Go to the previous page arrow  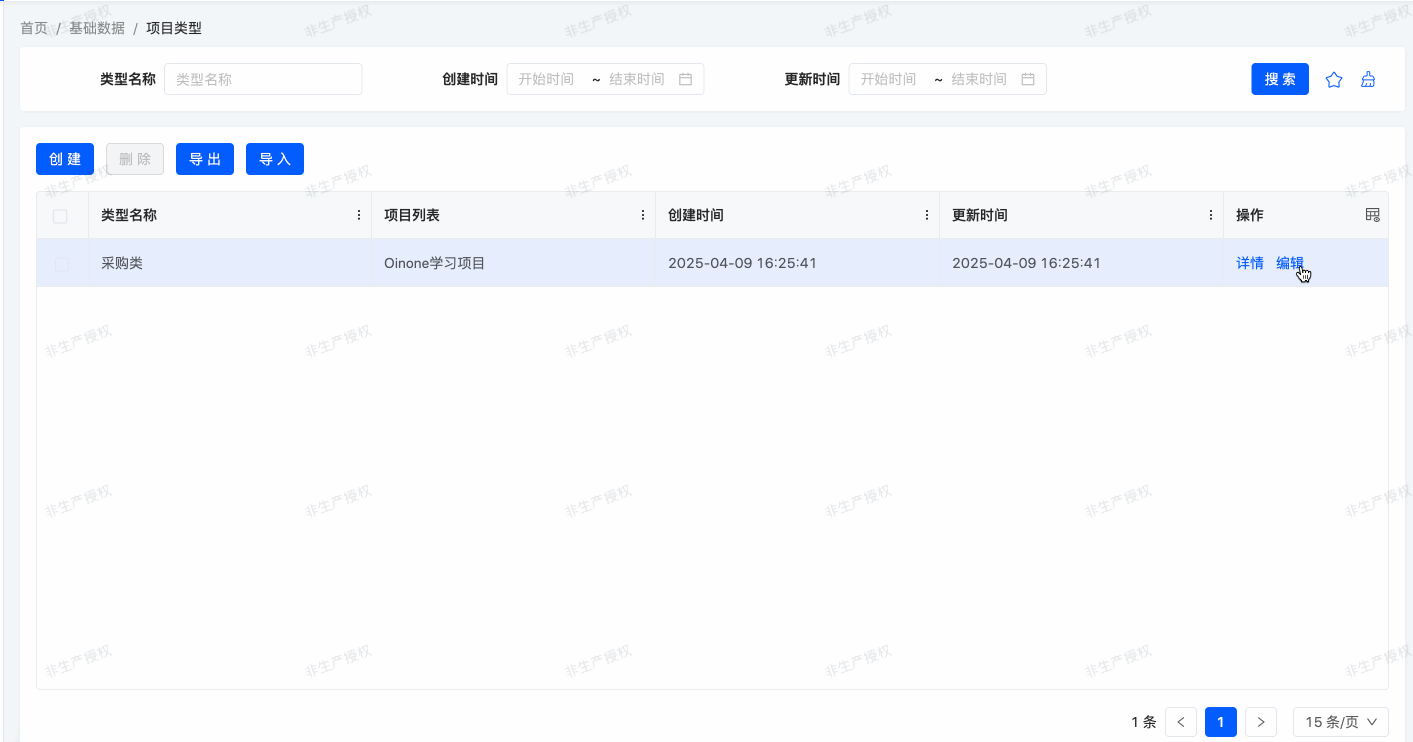click(1181, 722)
